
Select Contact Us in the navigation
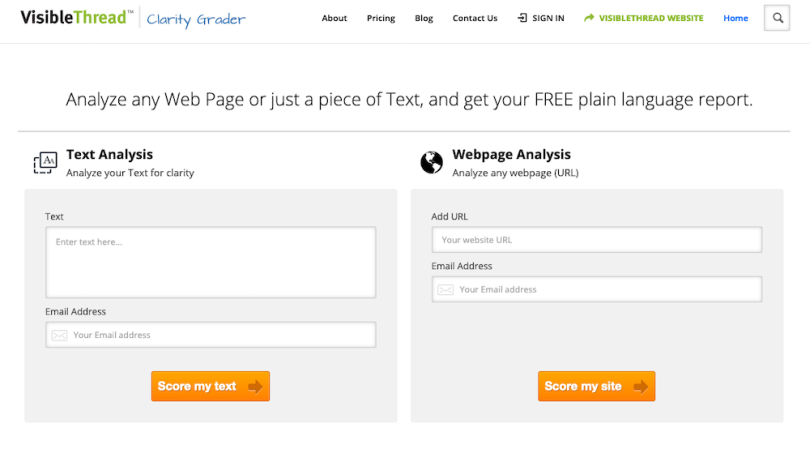pos(474,18)
